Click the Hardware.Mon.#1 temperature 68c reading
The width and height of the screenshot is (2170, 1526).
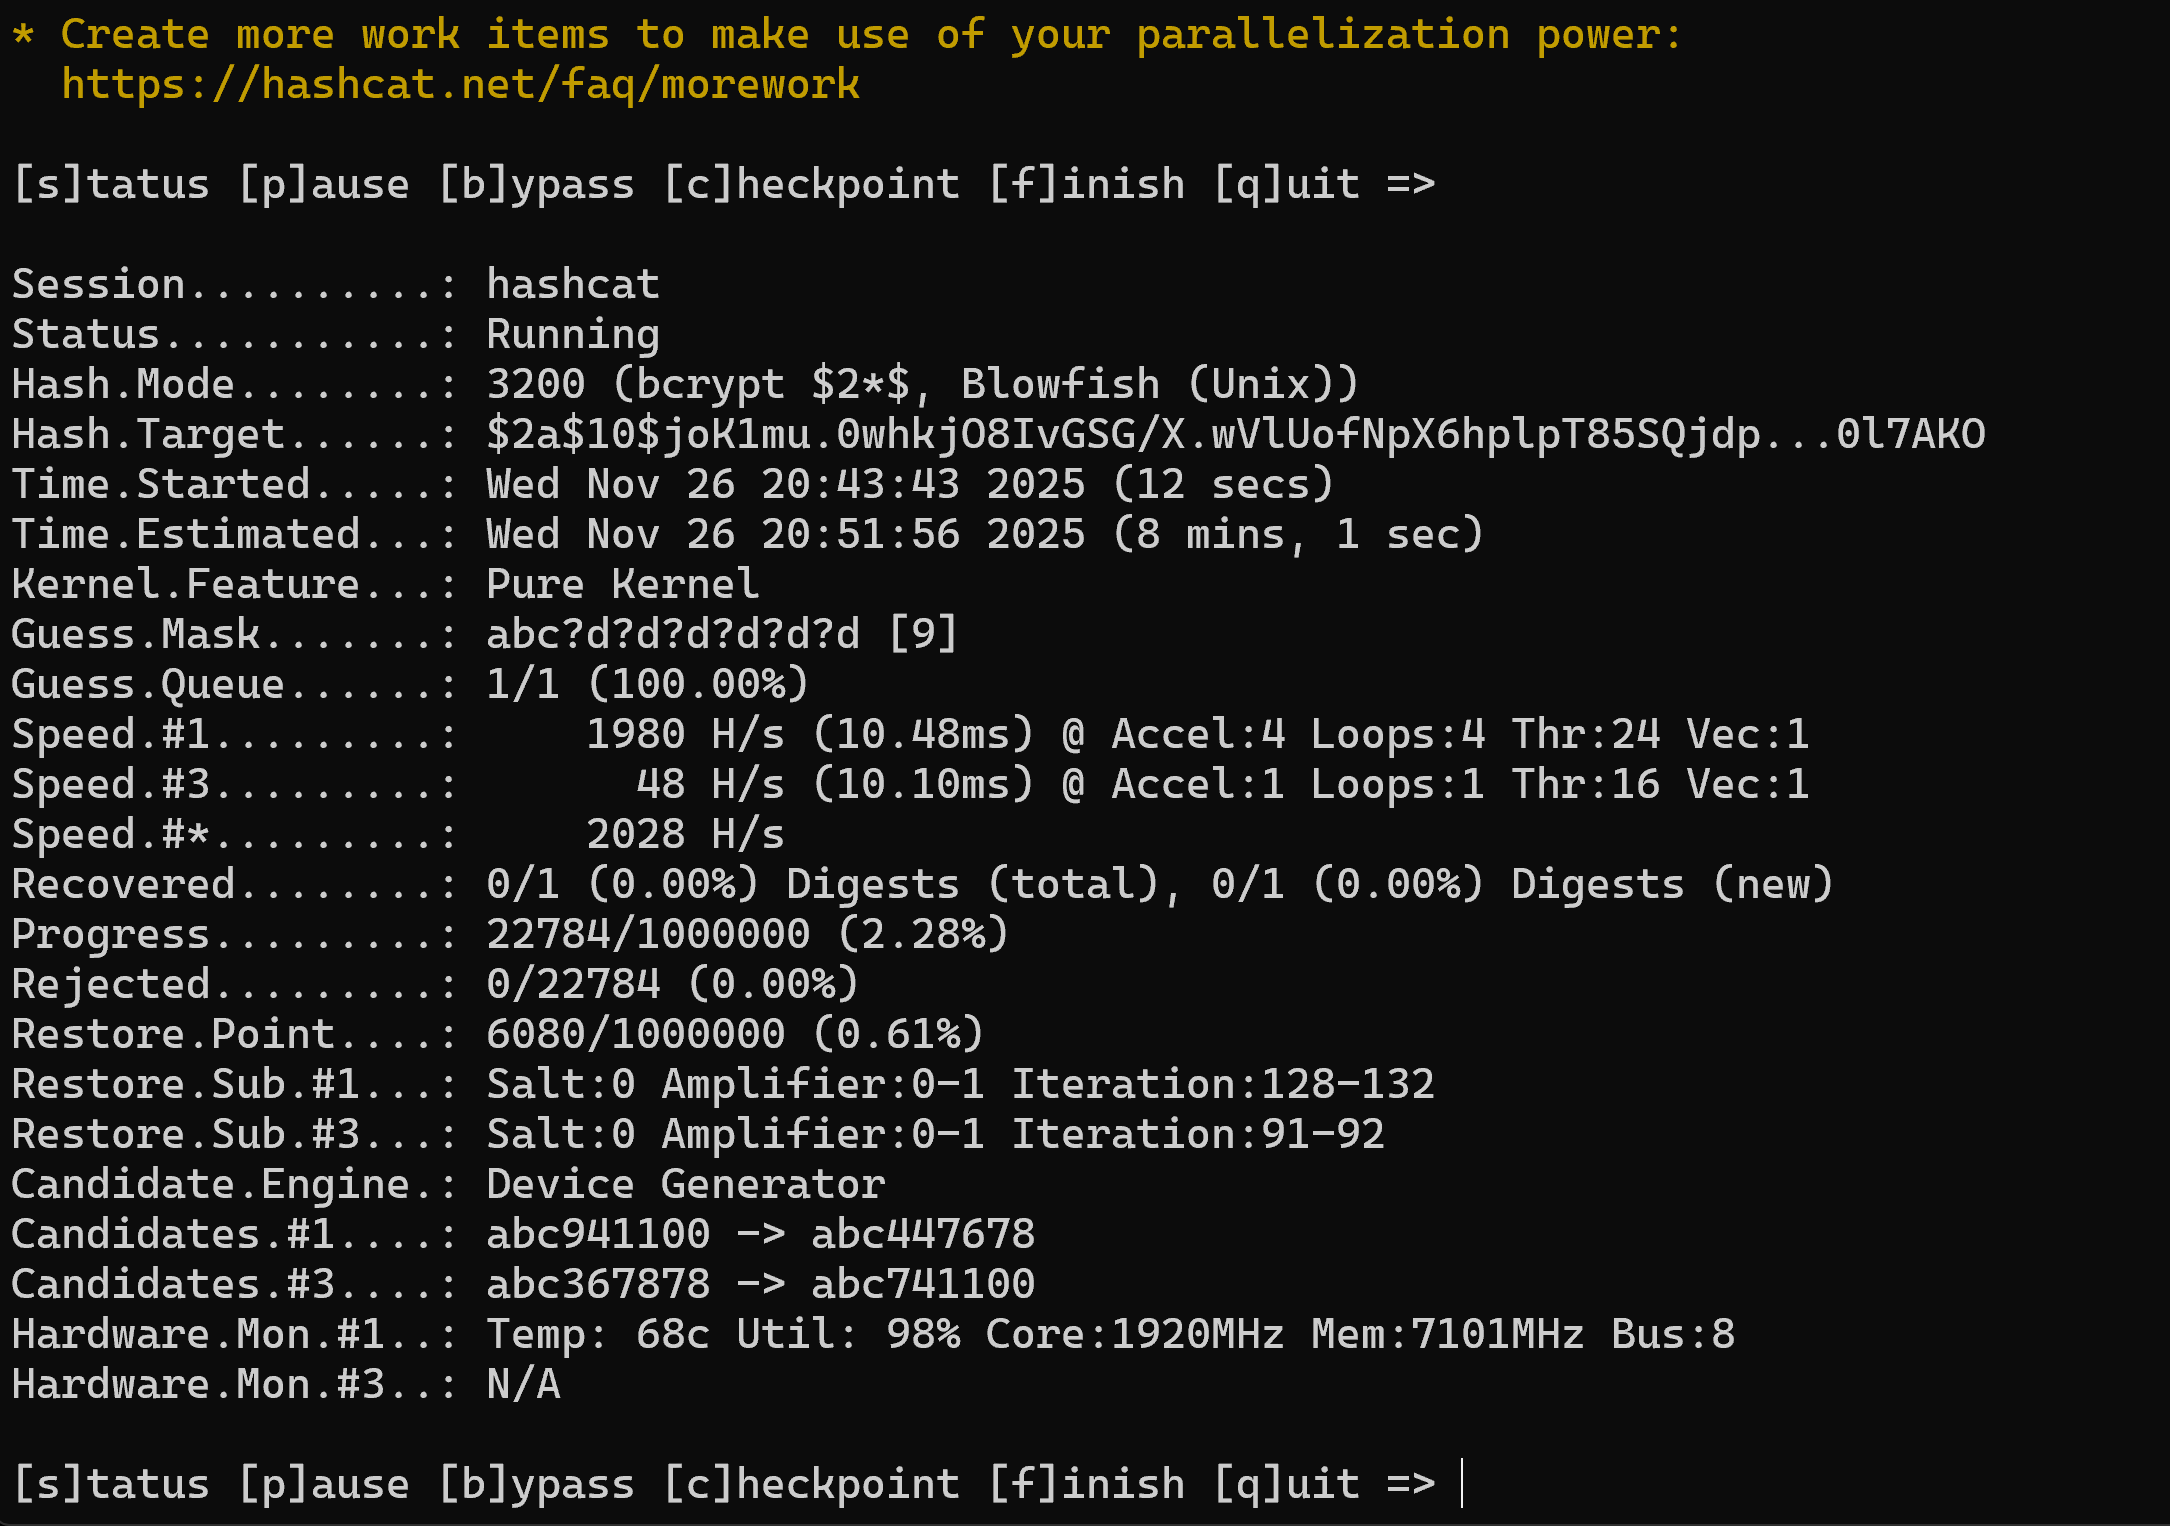point(672,1335)
